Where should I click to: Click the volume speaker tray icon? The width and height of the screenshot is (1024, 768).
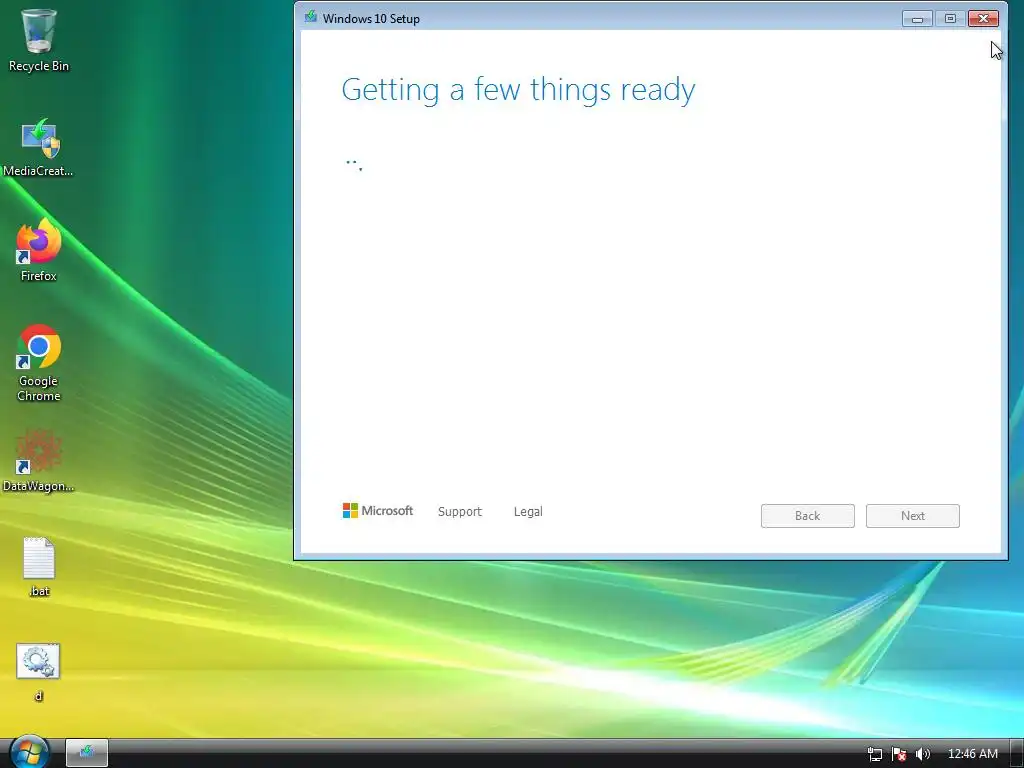(922, 754)
